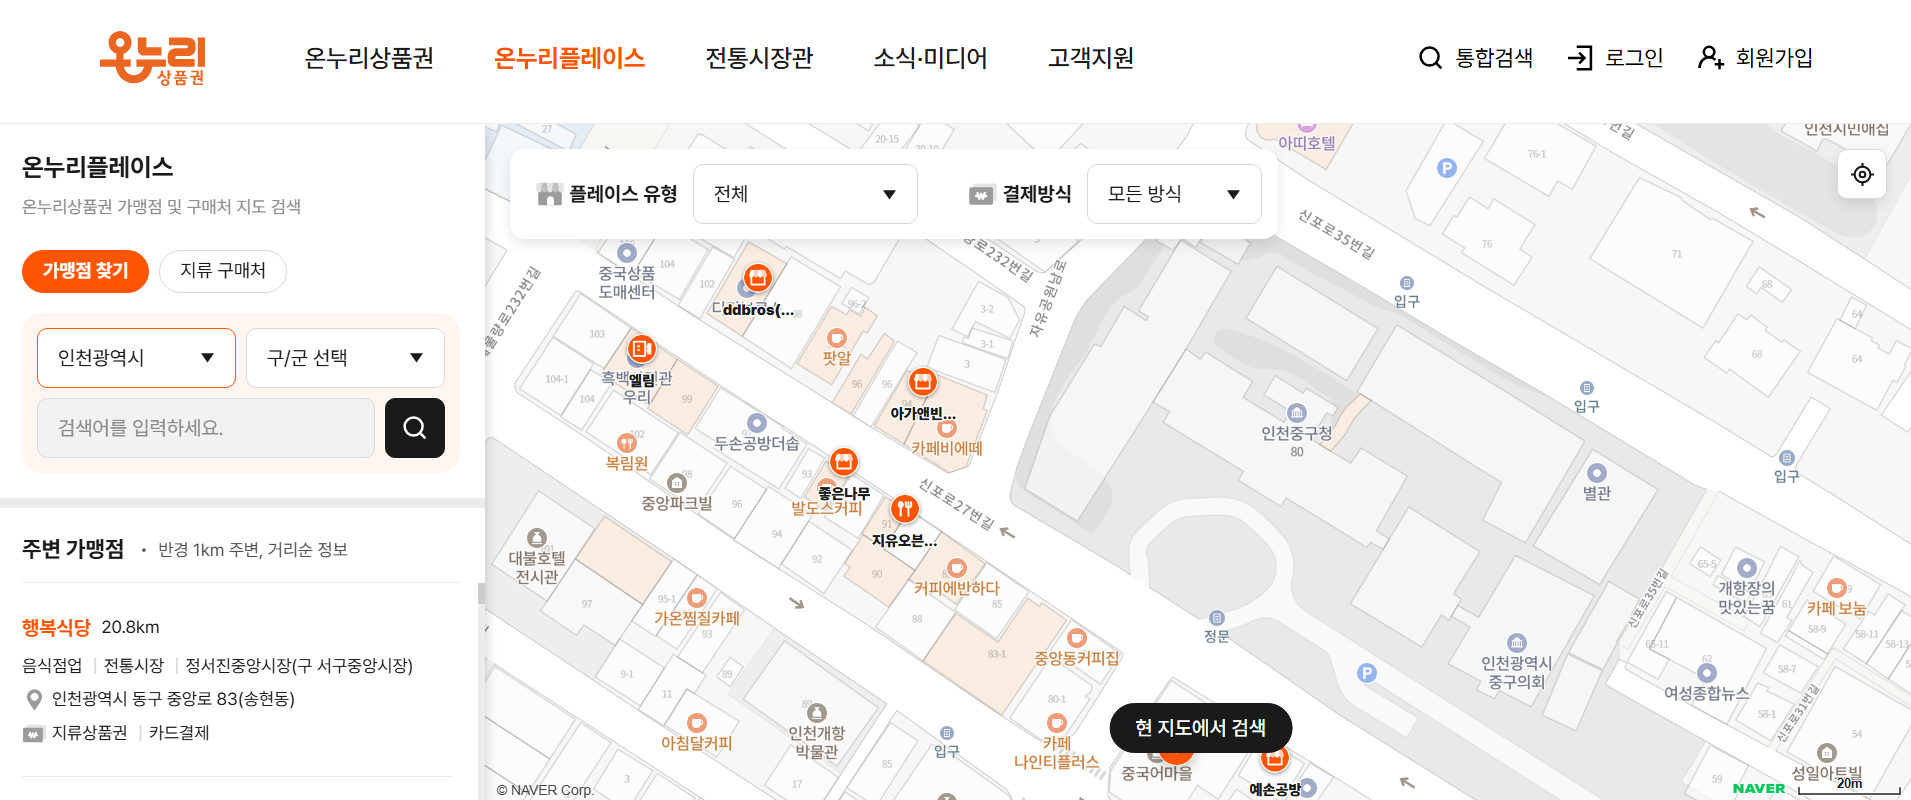
Task: Click the 복림원 restaurant map icon
Action: point(627,443)
